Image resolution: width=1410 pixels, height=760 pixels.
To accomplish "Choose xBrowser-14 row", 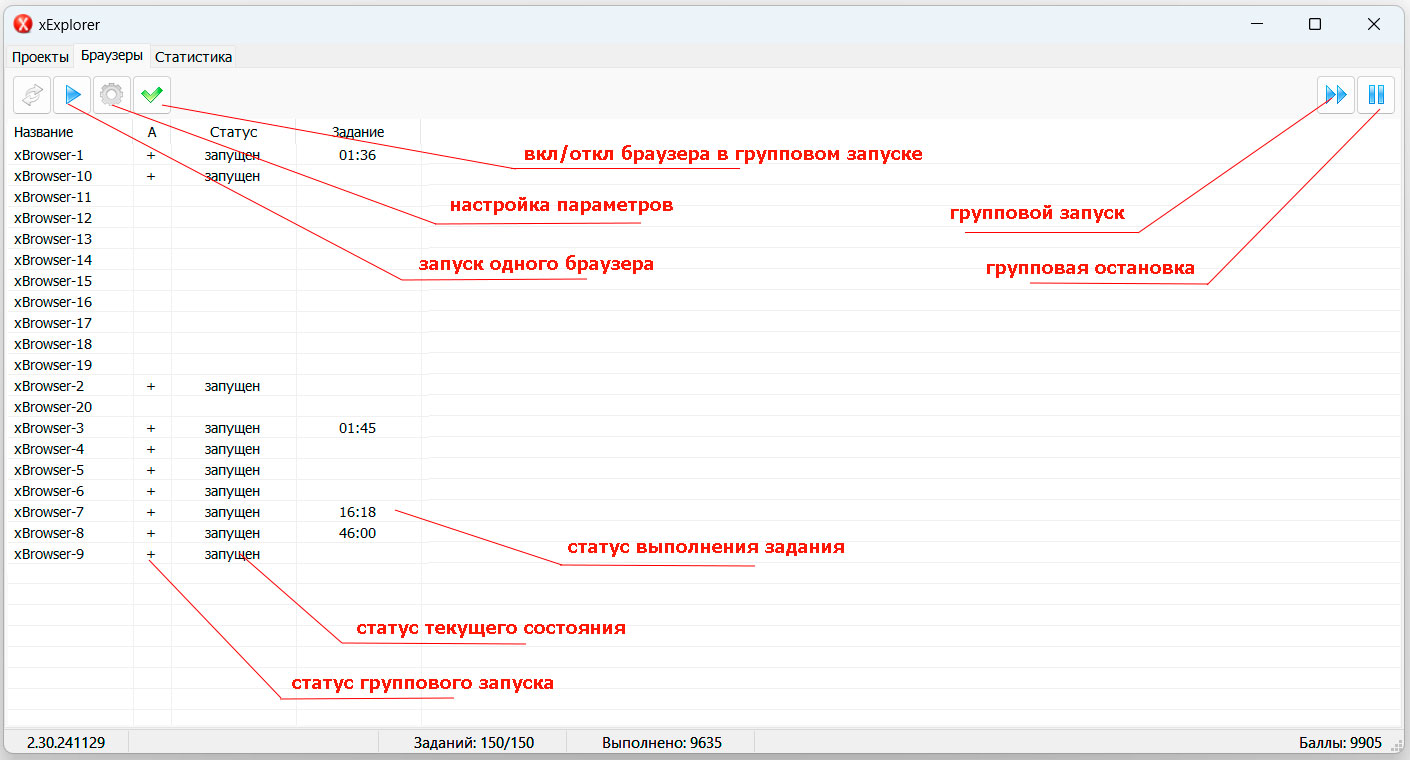I will click(214, 260).
